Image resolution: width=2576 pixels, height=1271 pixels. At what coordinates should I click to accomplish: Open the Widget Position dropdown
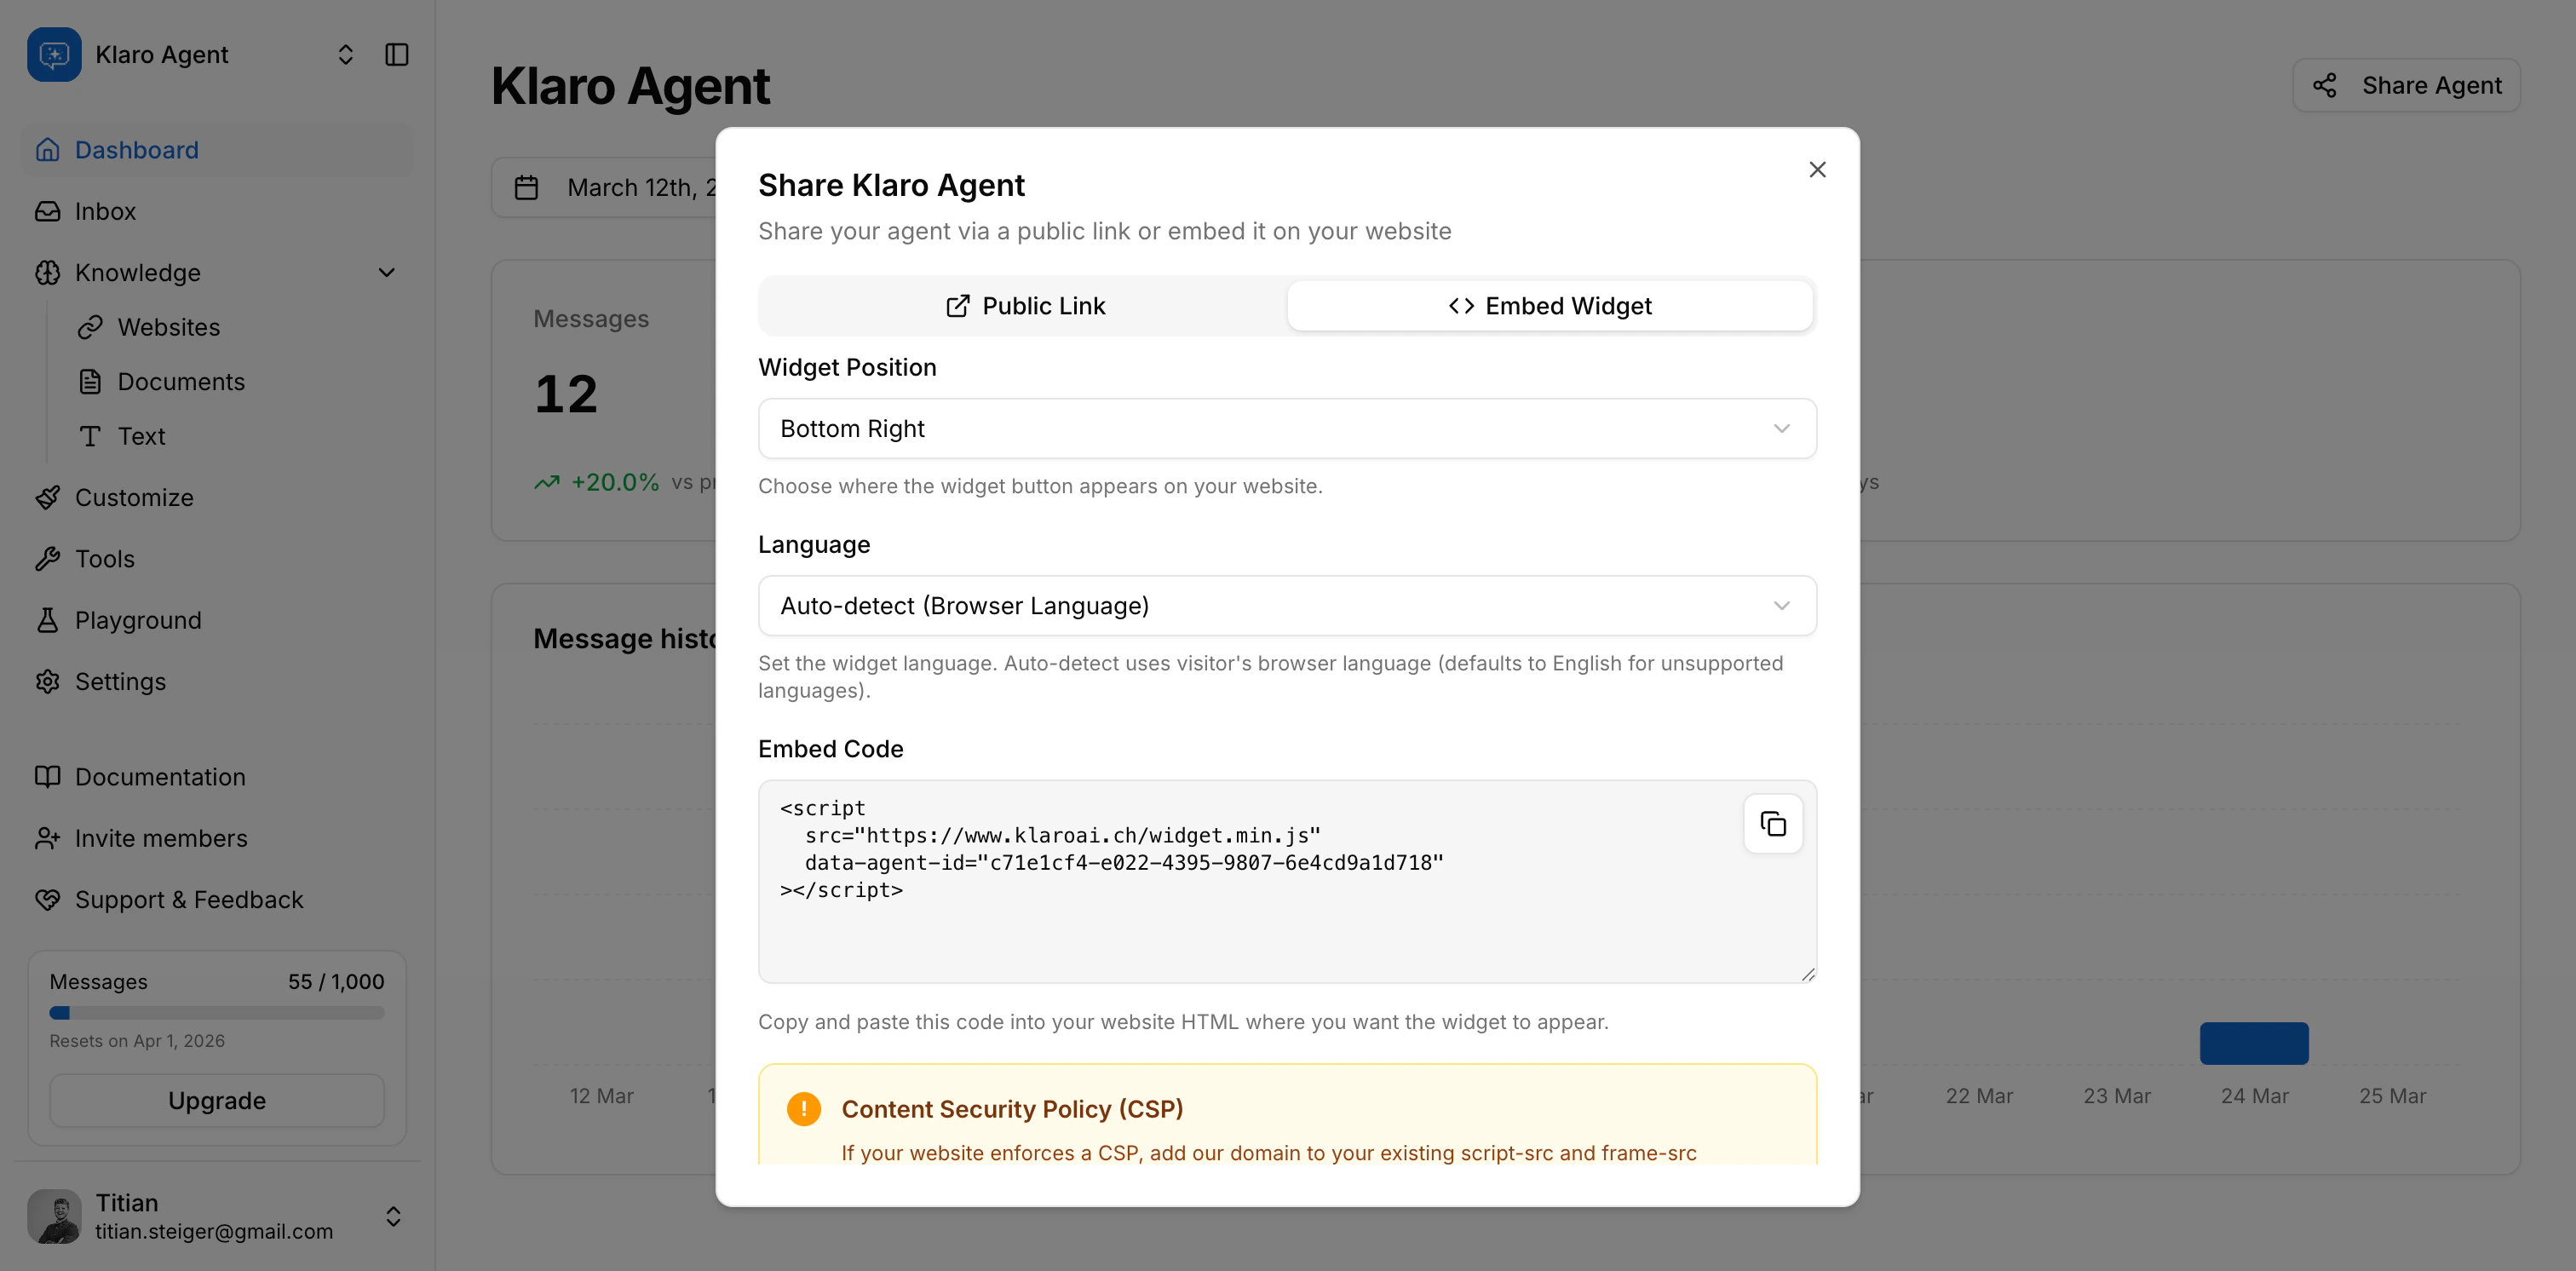coord(1286,428)
